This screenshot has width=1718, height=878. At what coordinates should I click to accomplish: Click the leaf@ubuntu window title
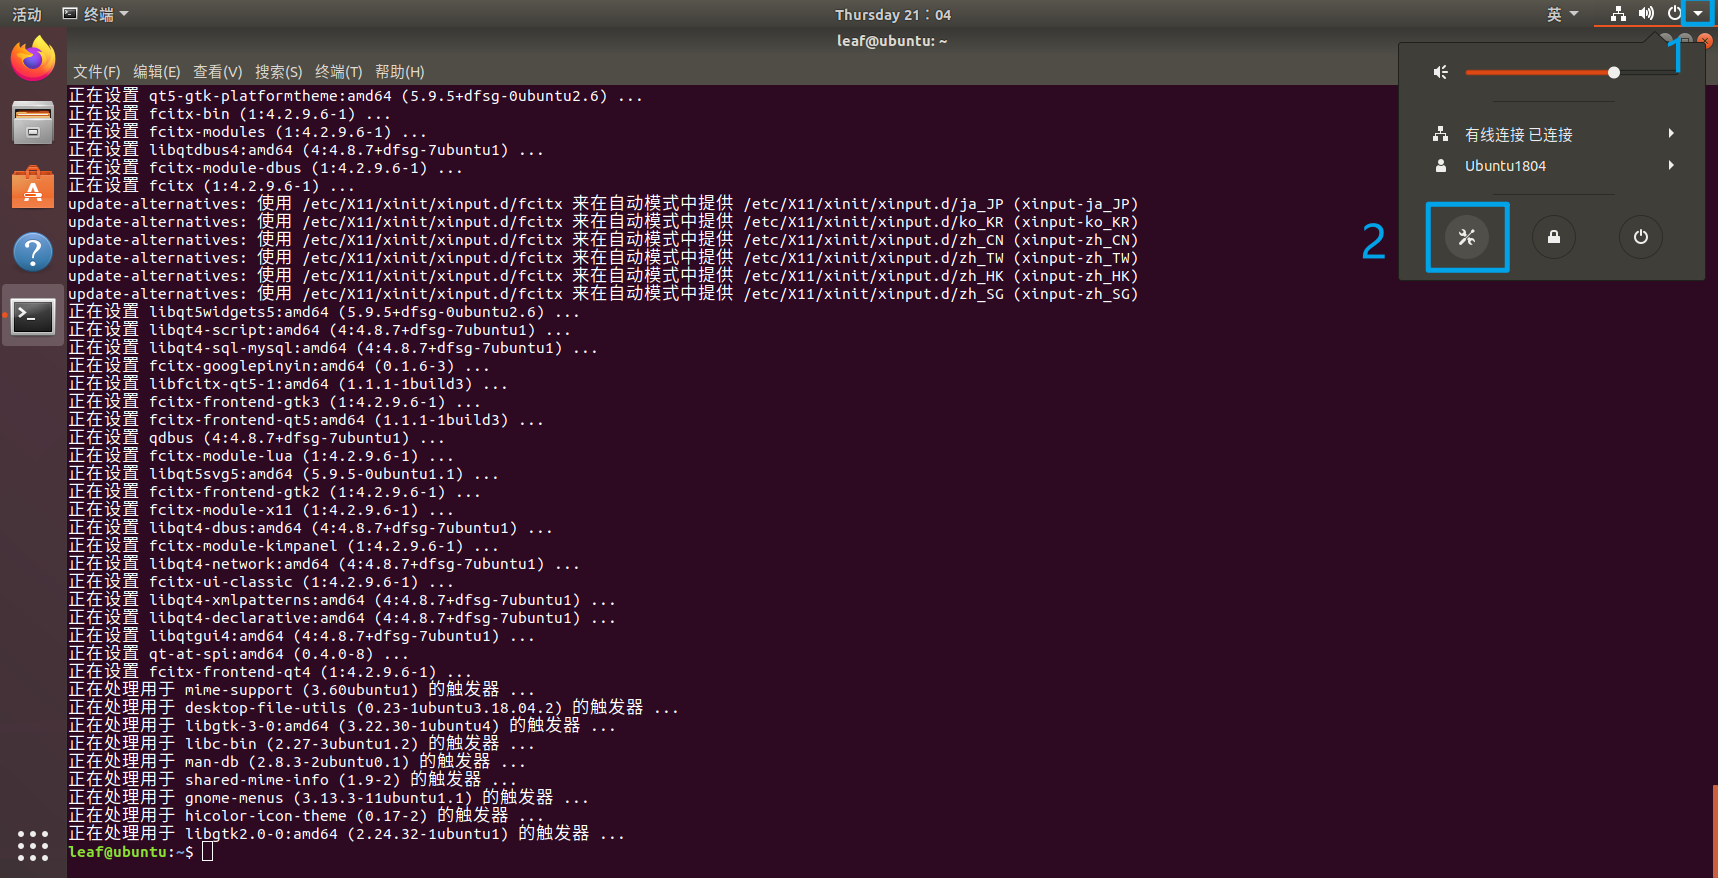(892, 41)
